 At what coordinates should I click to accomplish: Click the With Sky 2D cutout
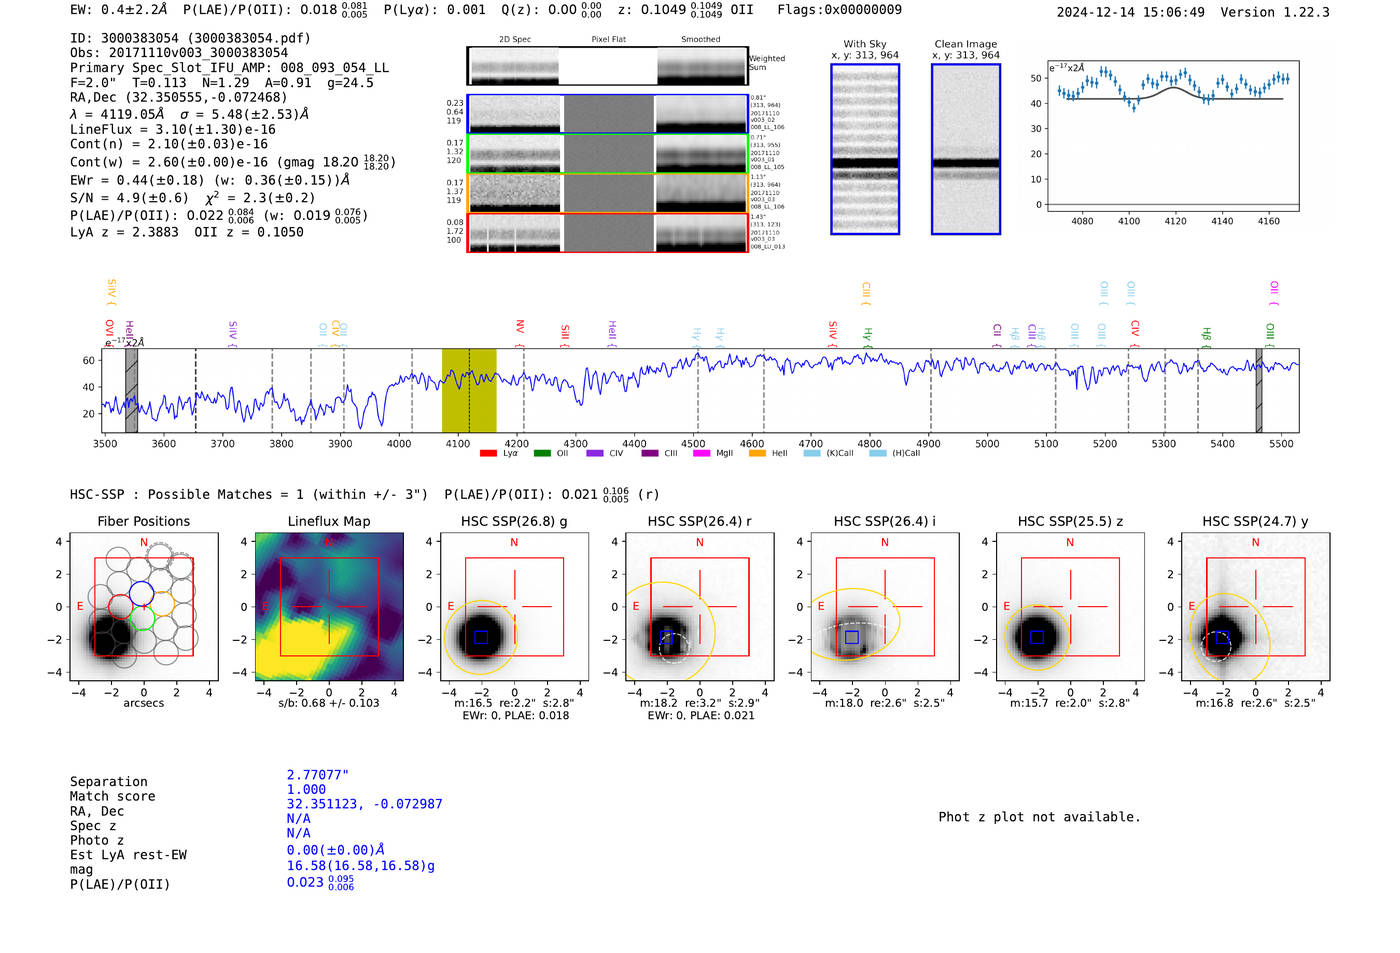[x=865, y=149]
